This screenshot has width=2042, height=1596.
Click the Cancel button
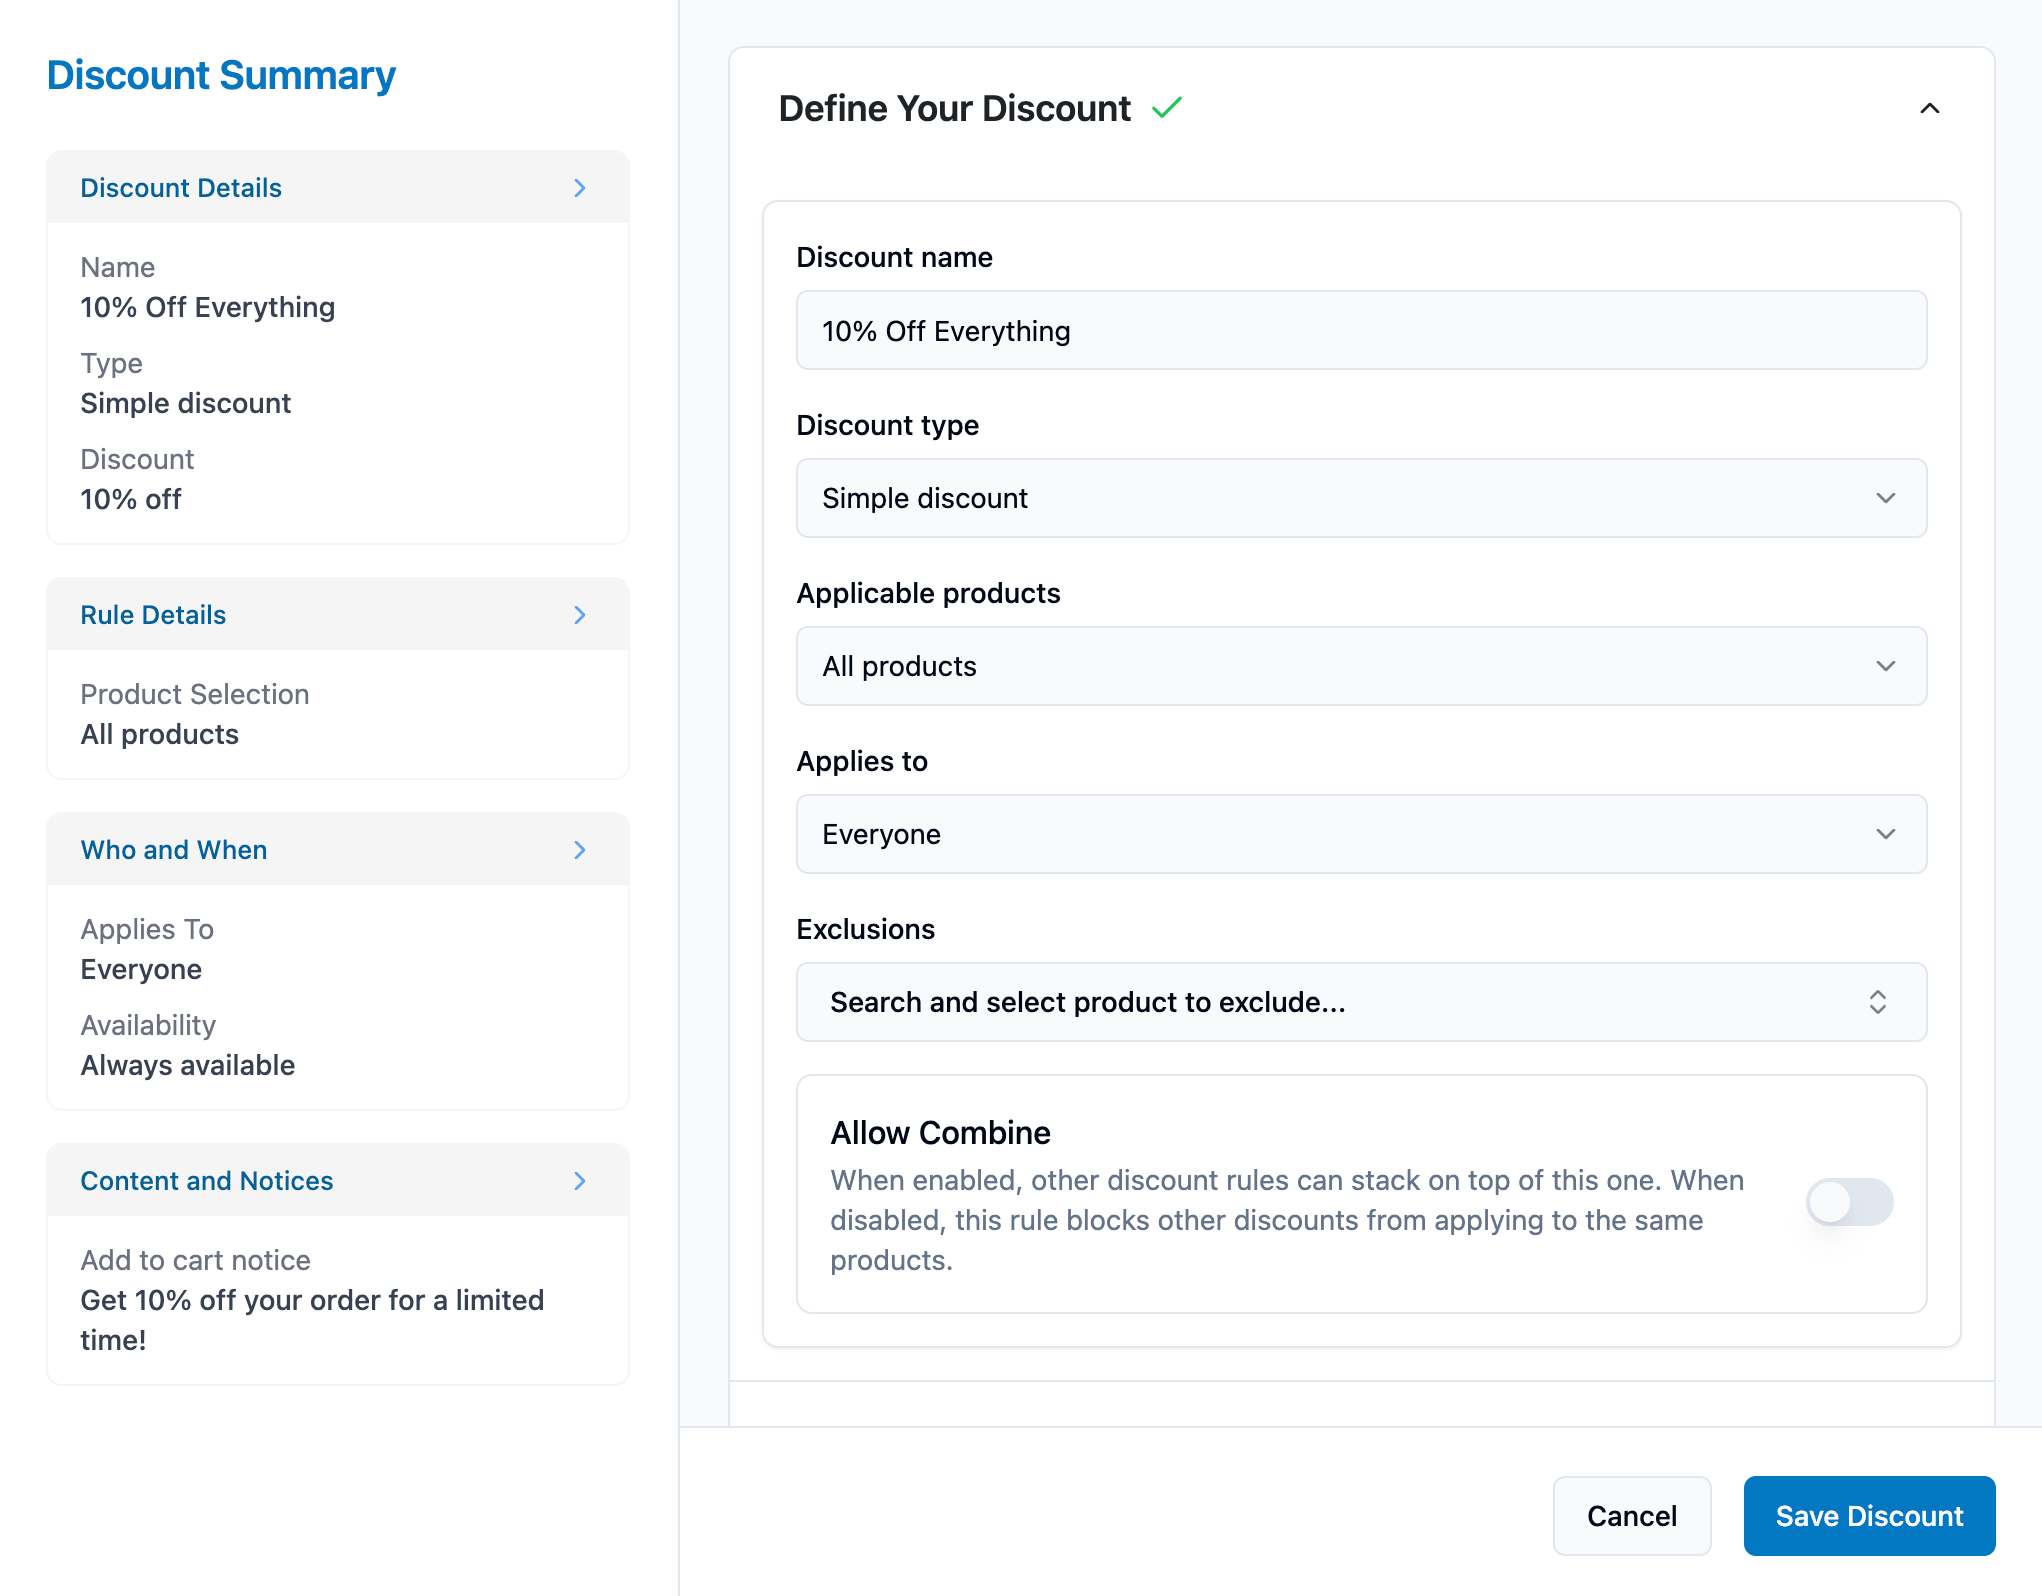tap(1632, 1516)
